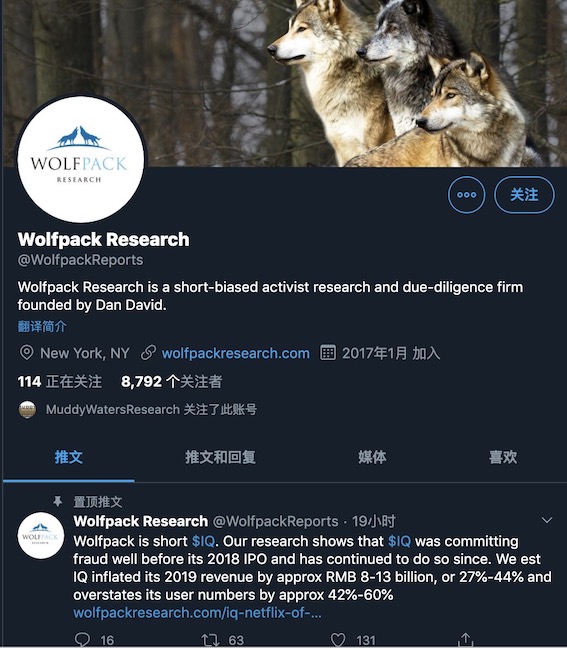Viewport: 567px width, 650px height.
Task: Like the pinned tweet with heart icon
Action: click(338, 640)
